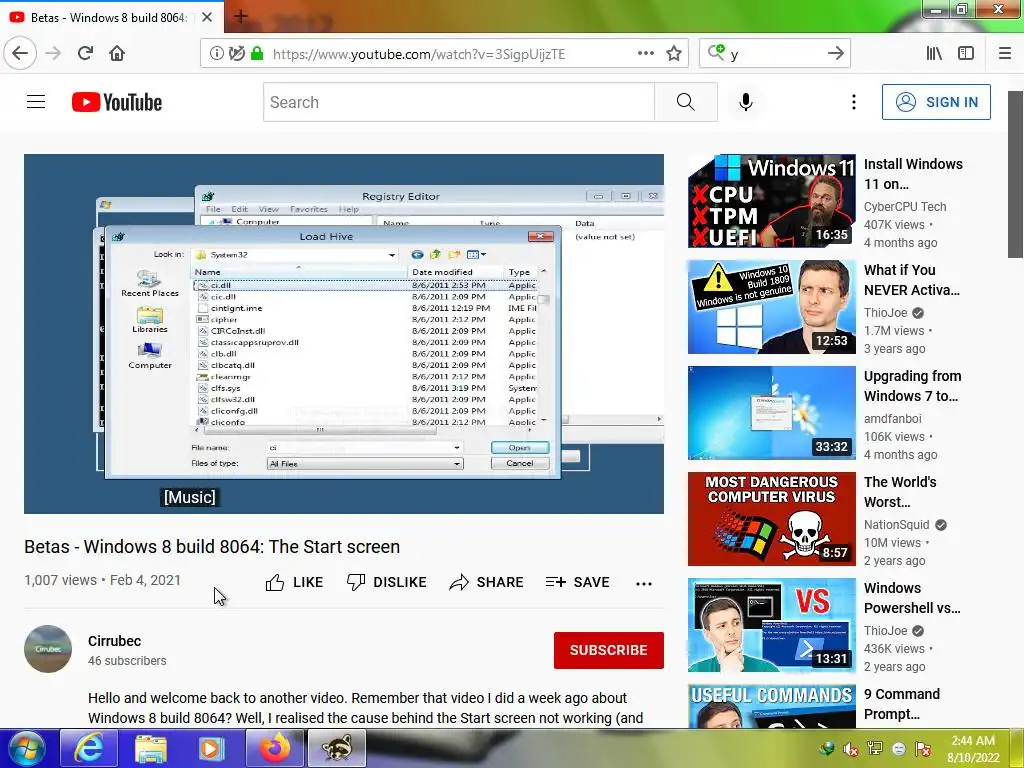Click the browser search box containing y
This screenshot has width=1024, height=768.
click(x=775, y=54)
